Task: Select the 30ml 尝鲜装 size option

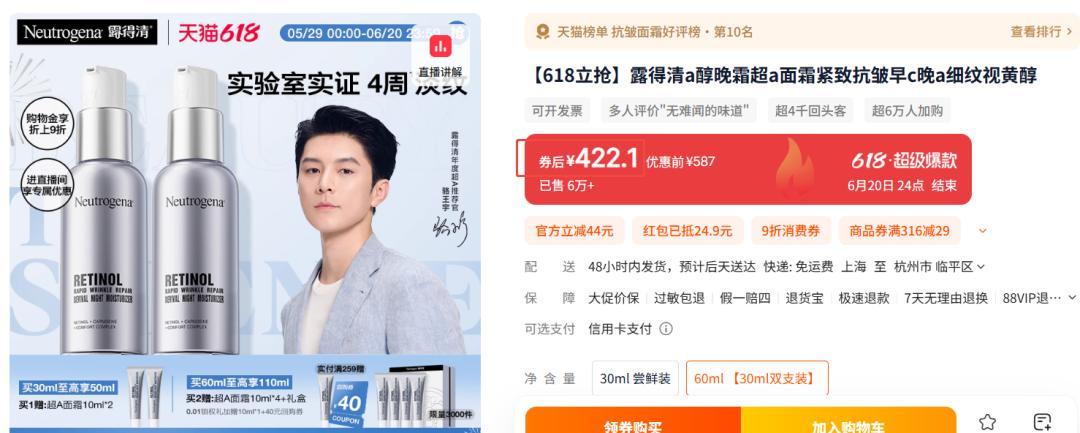Action: coord(635,379)
